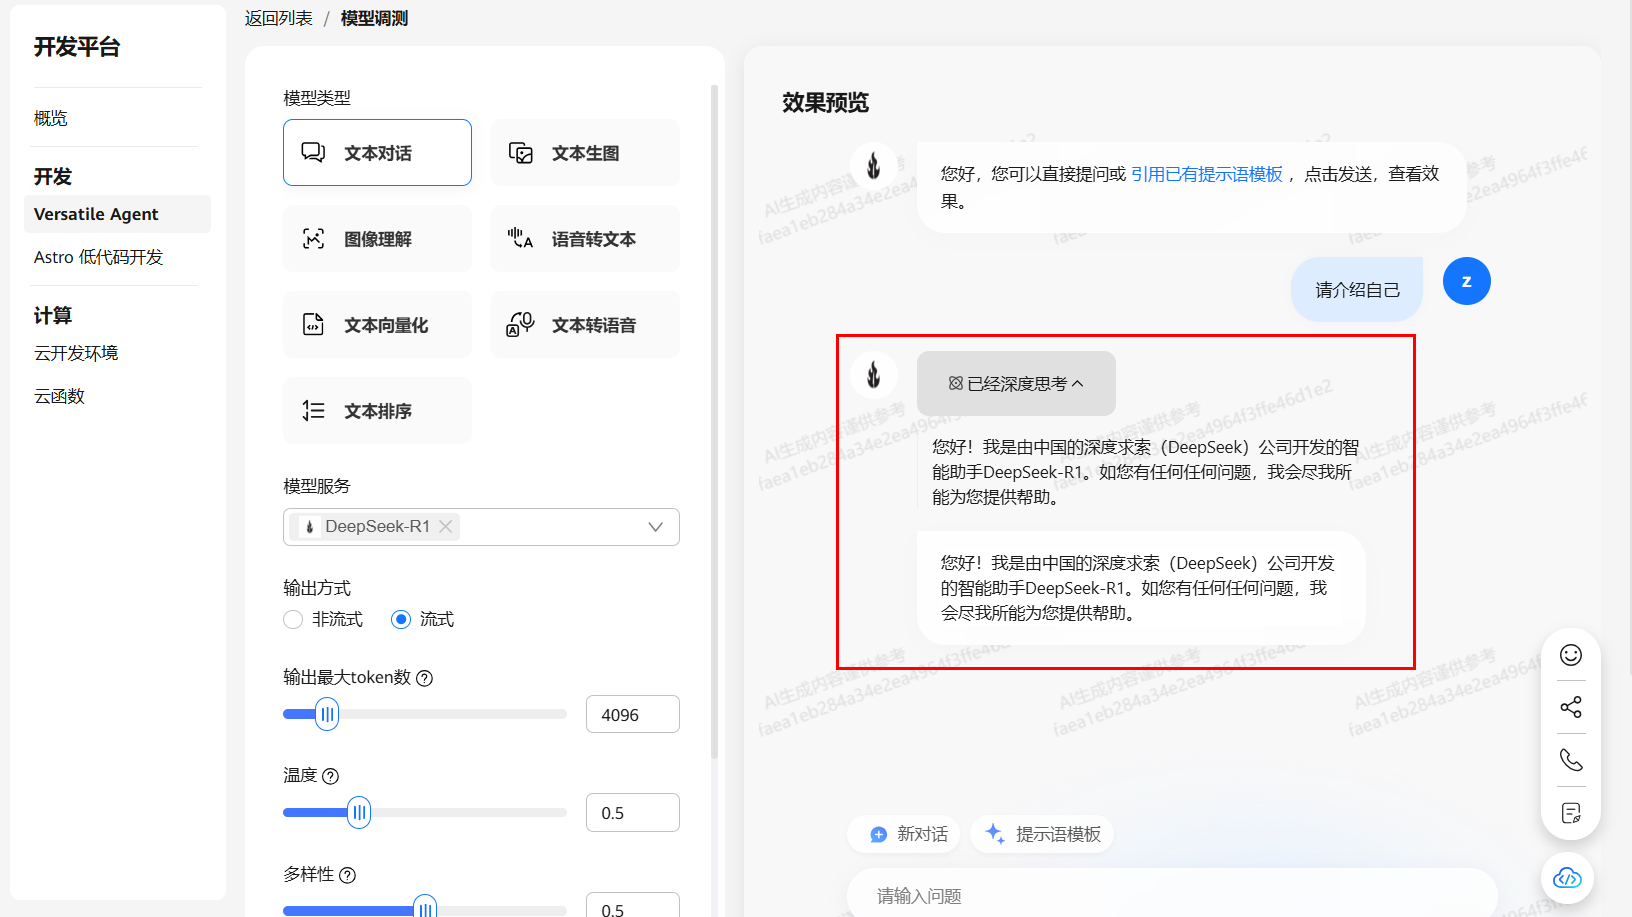Click the DeepSeek avatar beside the greeting message
Image resolution: width=1632 pixels, height=917 pixels.
click(873, 165)
